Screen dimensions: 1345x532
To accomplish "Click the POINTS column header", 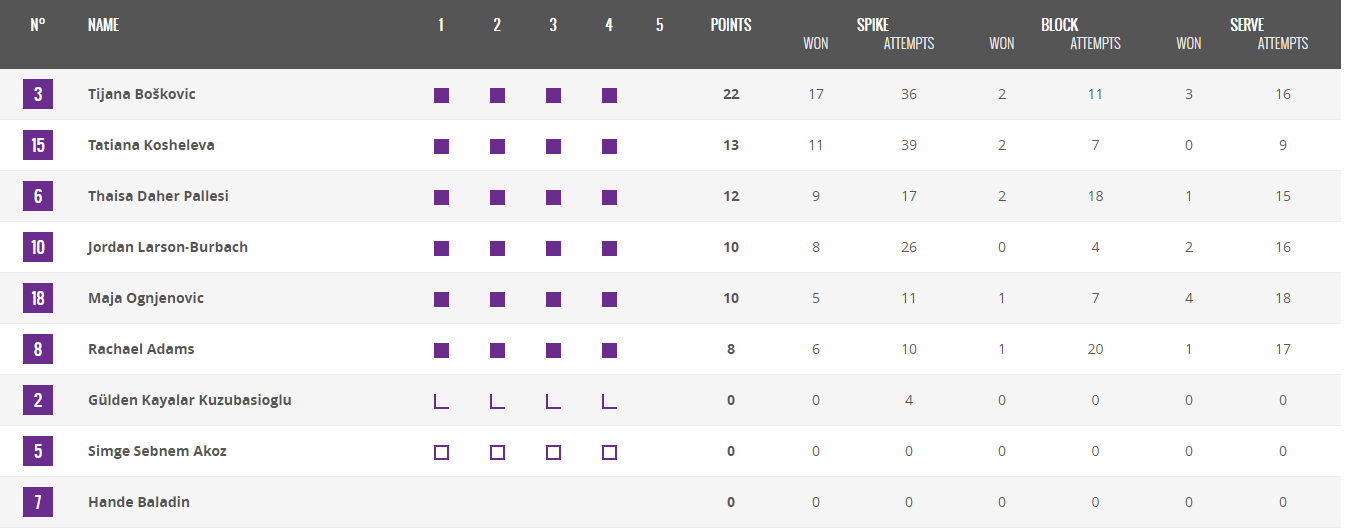I will click(731, 25).
